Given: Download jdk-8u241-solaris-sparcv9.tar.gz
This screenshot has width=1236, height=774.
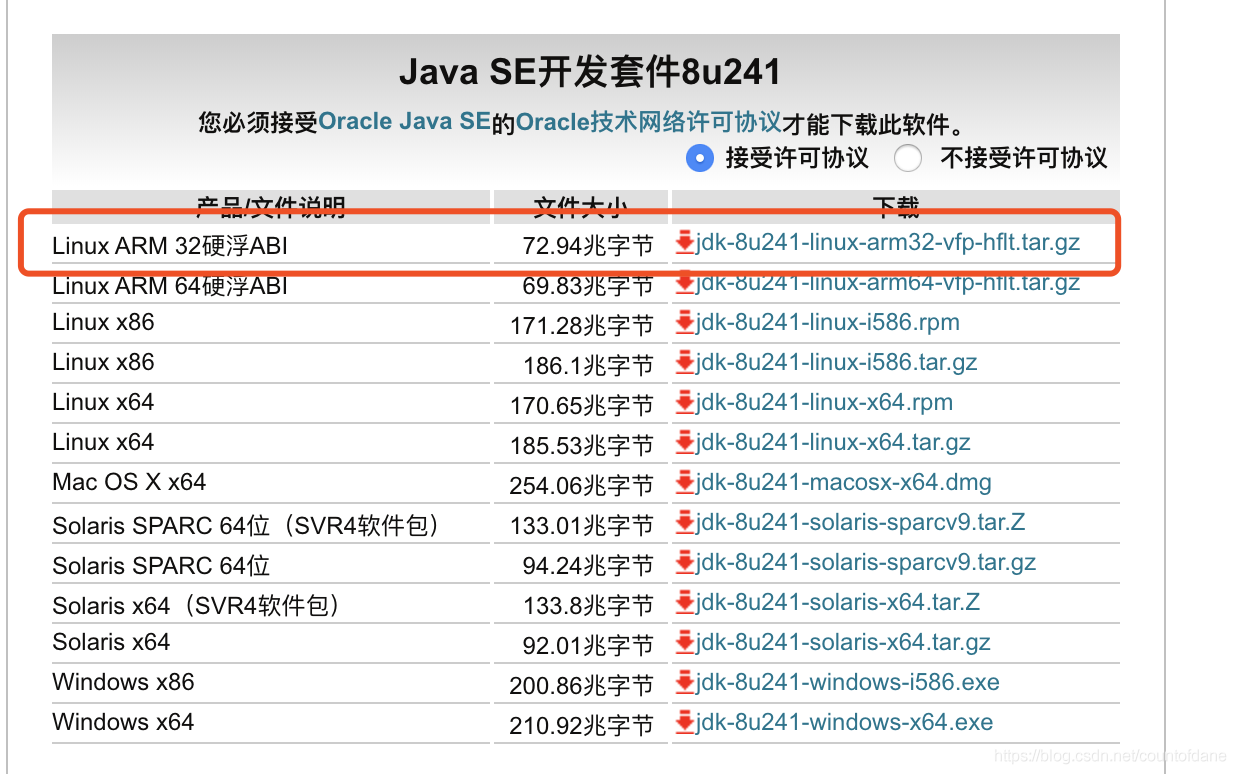Looking at the screenshot, I should (x=865, y=562).
